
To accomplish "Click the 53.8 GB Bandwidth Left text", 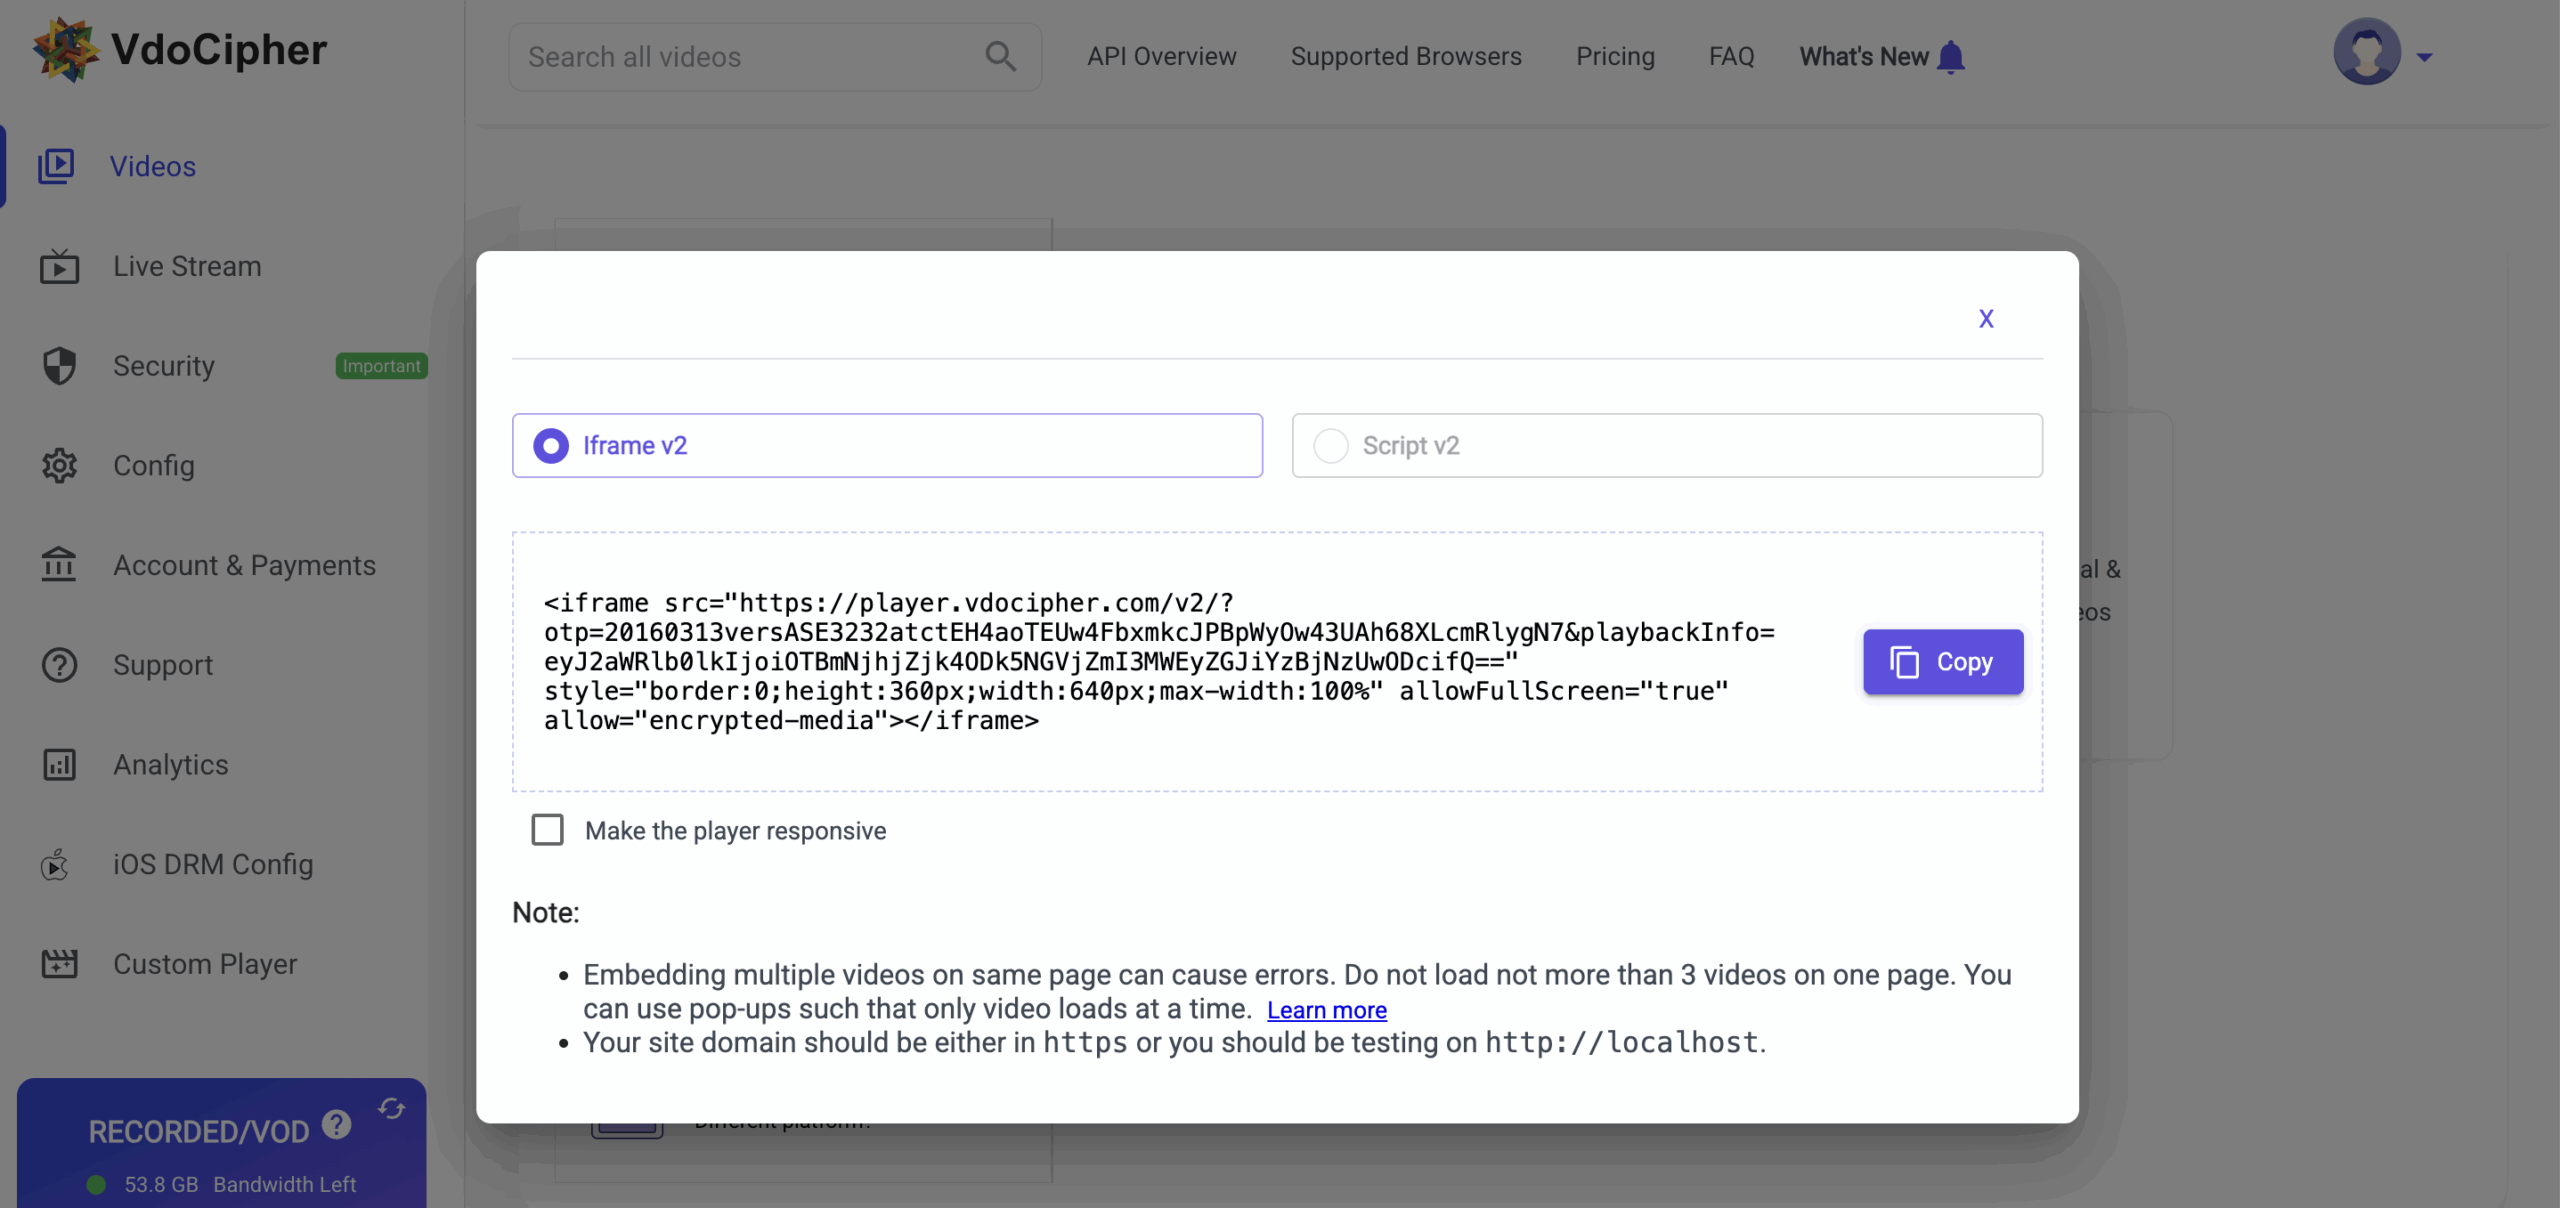I will click(240, 1184).
